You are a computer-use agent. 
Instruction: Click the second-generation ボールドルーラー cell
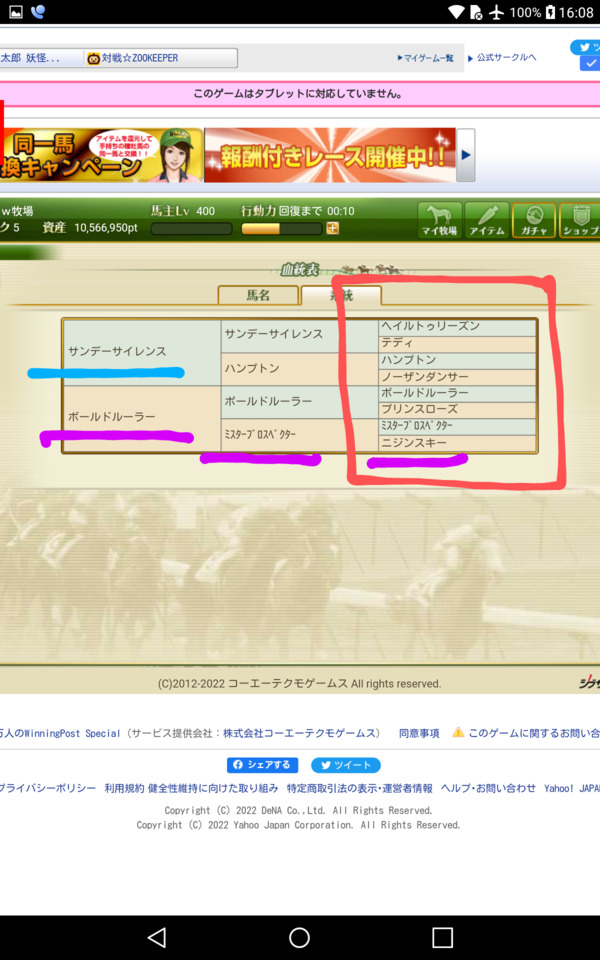click(299, 402)
